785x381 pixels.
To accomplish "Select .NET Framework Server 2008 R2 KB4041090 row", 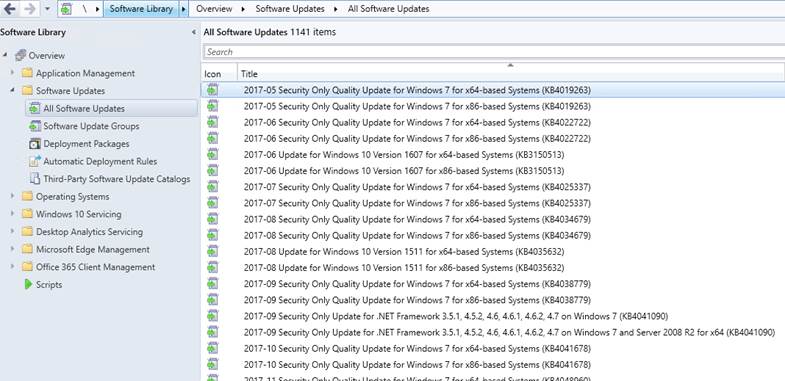I will (x=493, y=332).
